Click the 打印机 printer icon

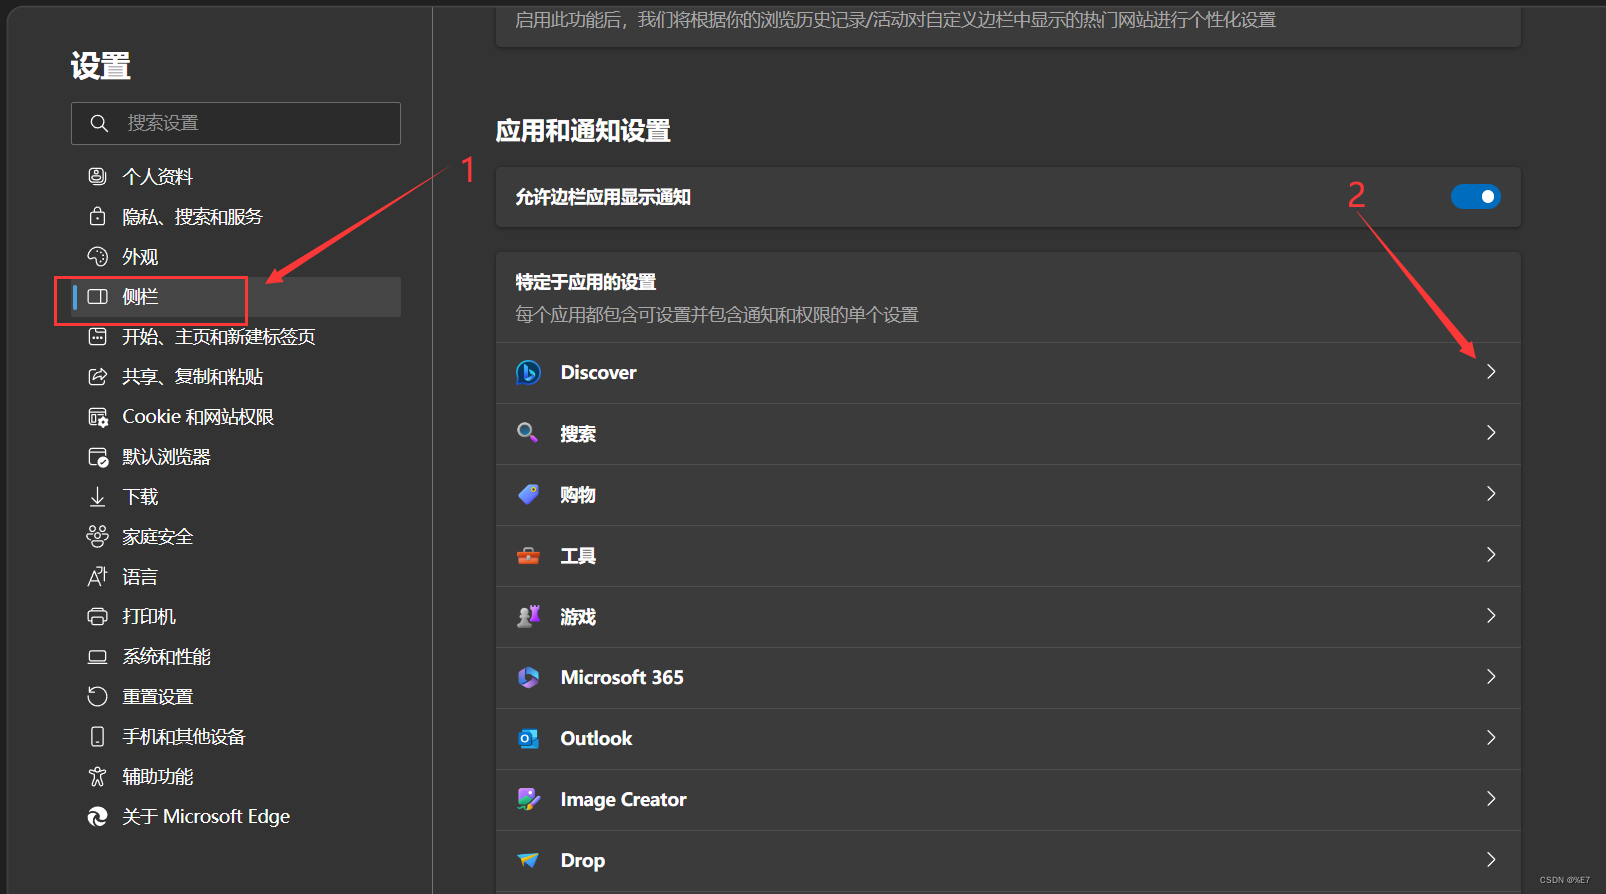(x=97, y=616)
